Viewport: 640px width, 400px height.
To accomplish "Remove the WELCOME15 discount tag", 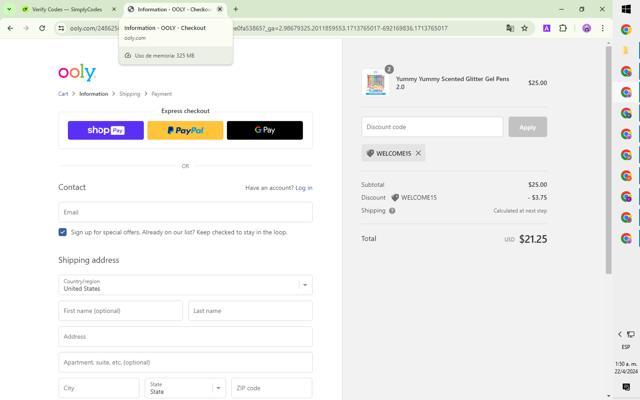I will (418, 153).
